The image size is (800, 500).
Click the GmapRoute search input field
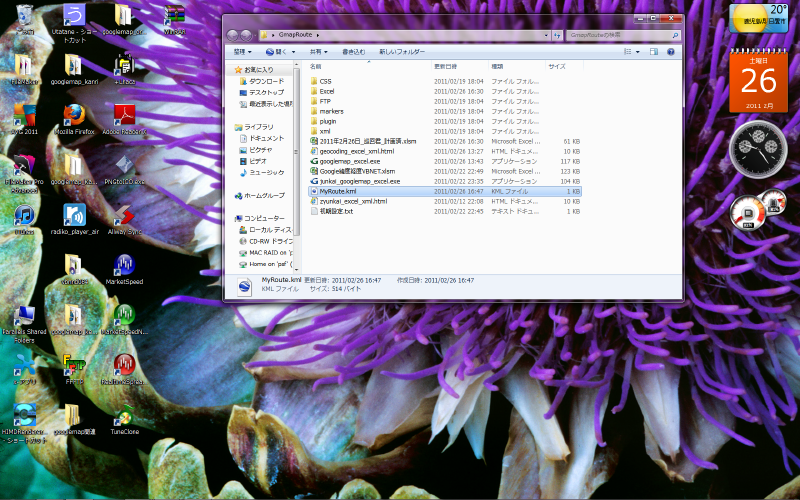pyautogui.click(x=615, y=34)
